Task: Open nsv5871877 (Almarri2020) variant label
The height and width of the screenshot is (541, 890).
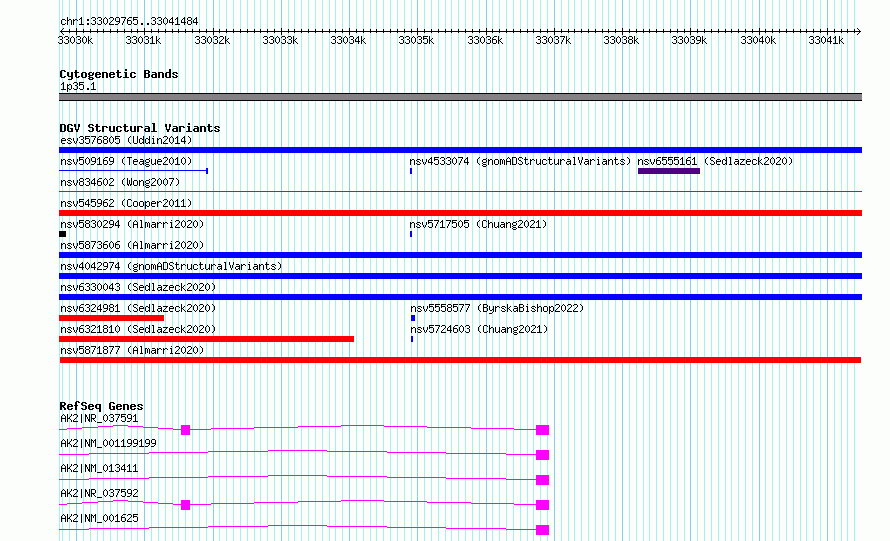Action: pos(132,350)
